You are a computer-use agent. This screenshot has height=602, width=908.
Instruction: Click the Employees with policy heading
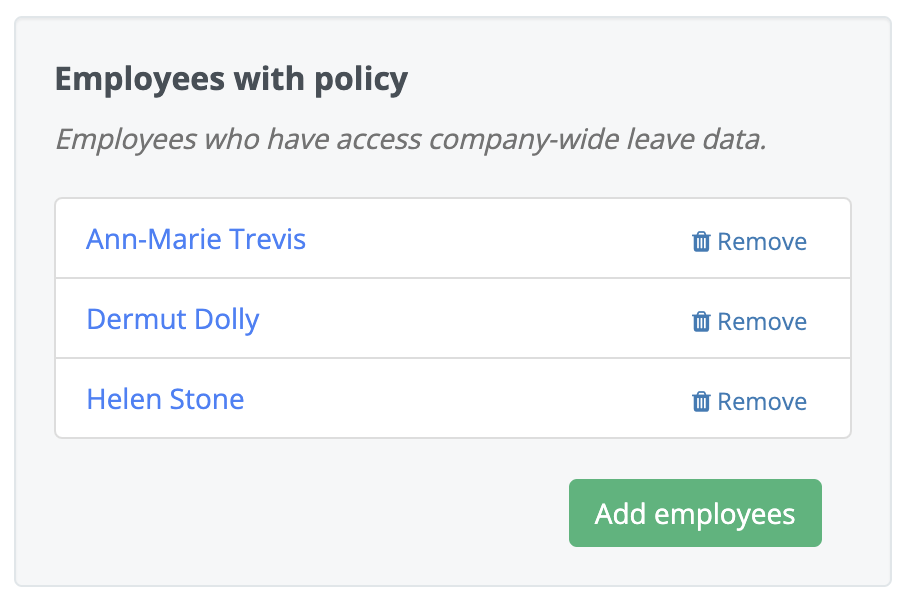[232, 79]
